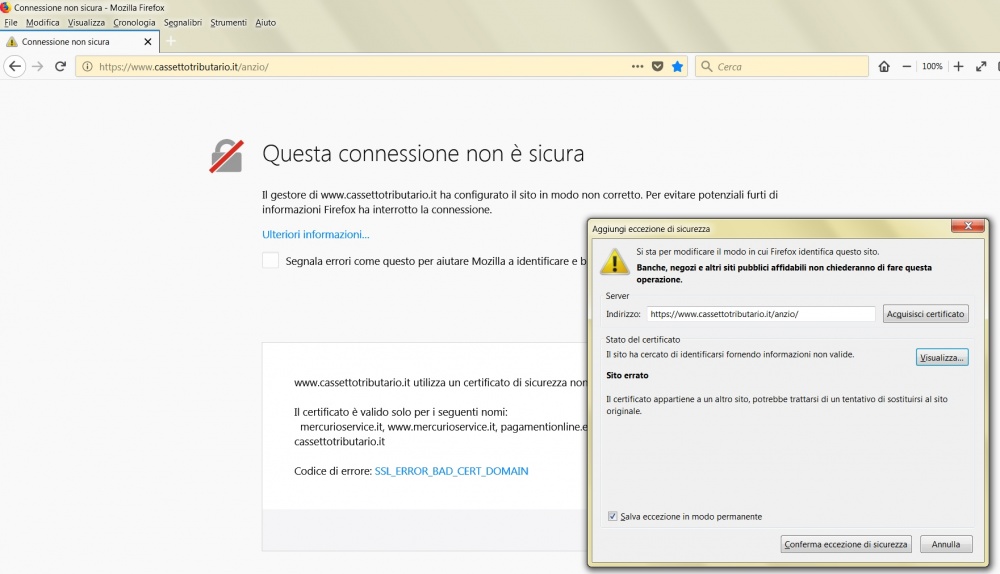This screenshot has height=574, width=1000.
Task: Click the blue bookmark star
Action: 677,66
